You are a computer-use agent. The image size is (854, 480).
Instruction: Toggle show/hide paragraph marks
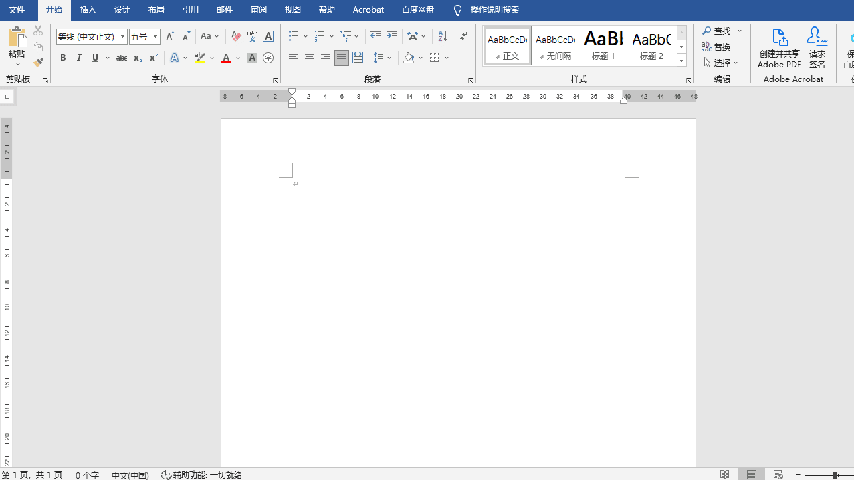point(463,36)
